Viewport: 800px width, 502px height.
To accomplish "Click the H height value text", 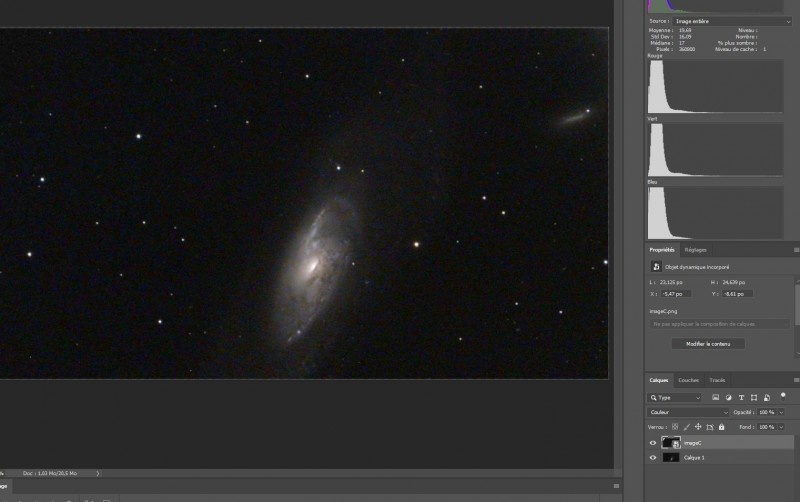I will pos(734,282).
